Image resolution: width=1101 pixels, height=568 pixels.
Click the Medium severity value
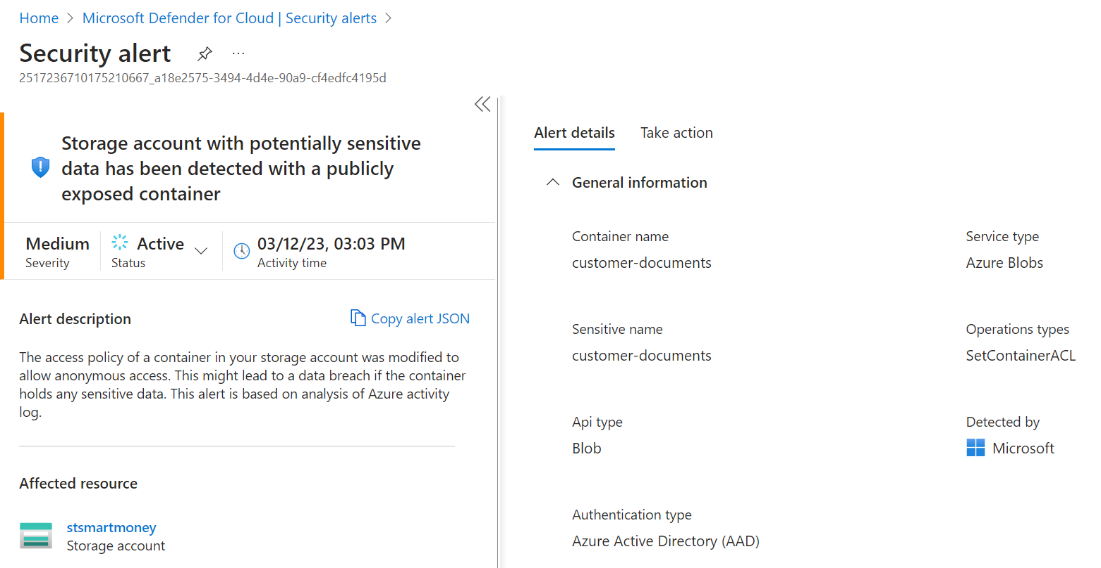[58, 244]
